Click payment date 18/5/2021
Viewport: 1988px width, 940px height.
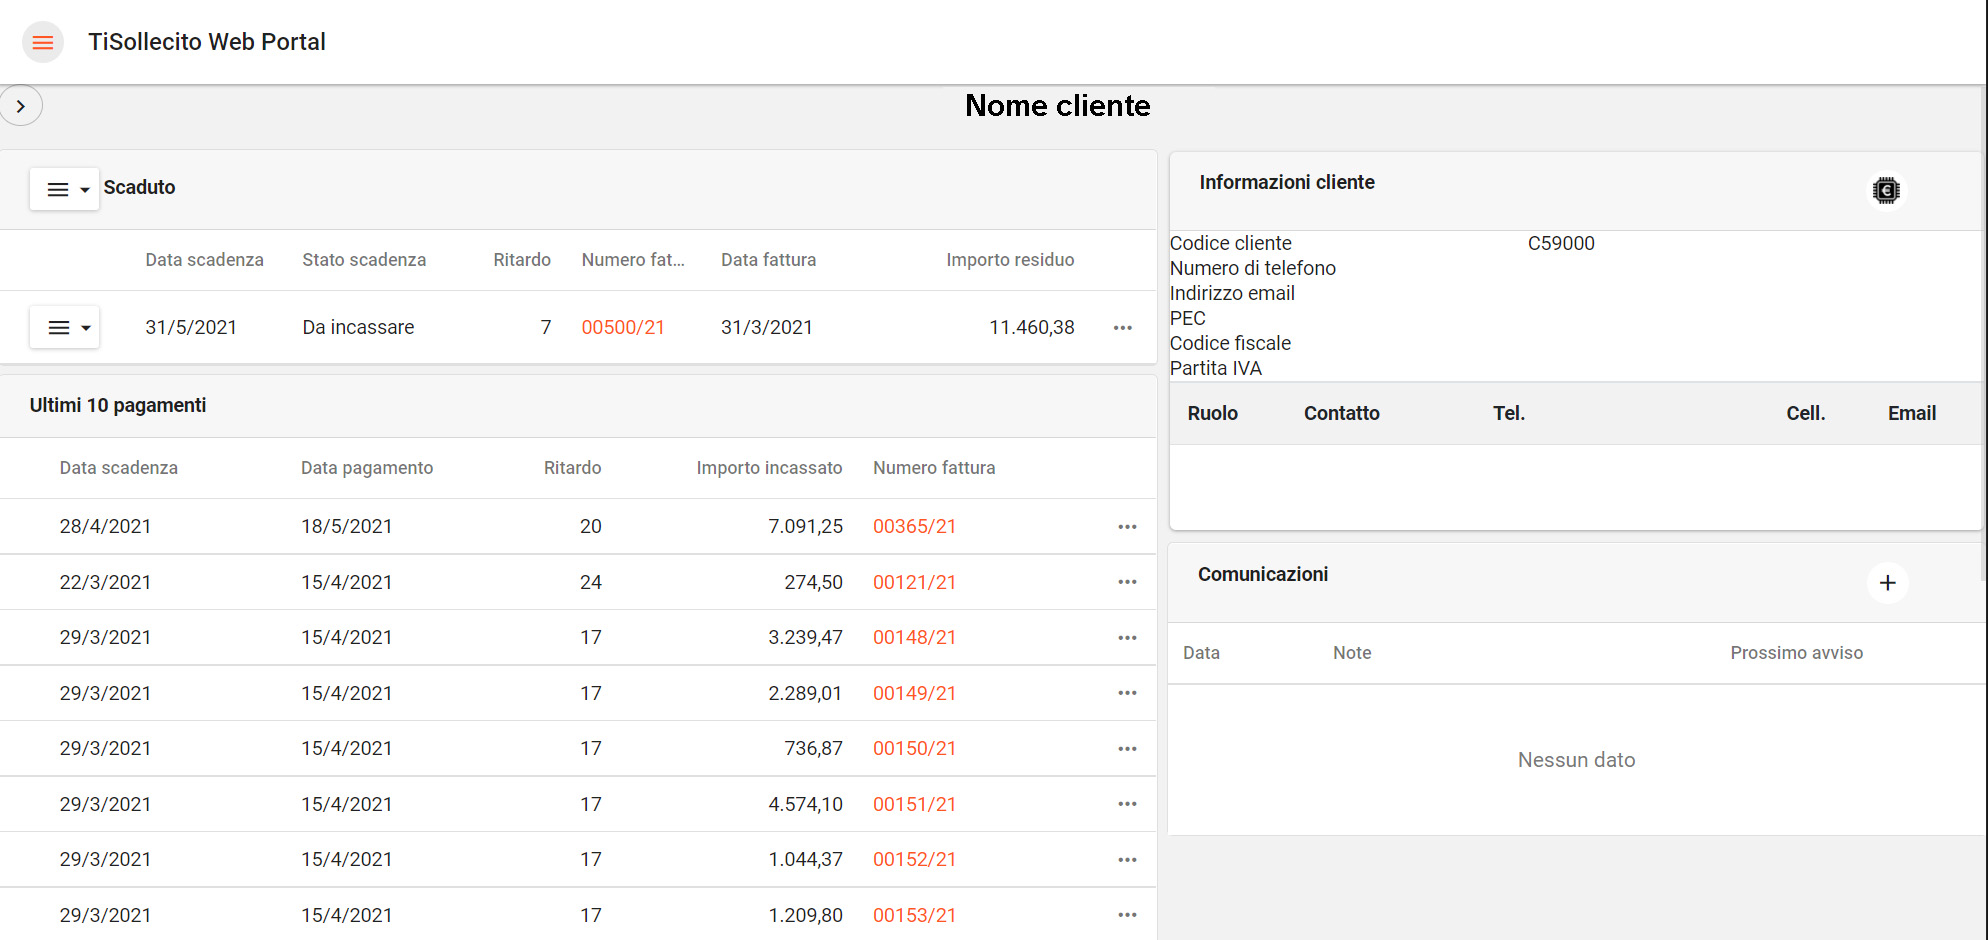click(346, 526)
